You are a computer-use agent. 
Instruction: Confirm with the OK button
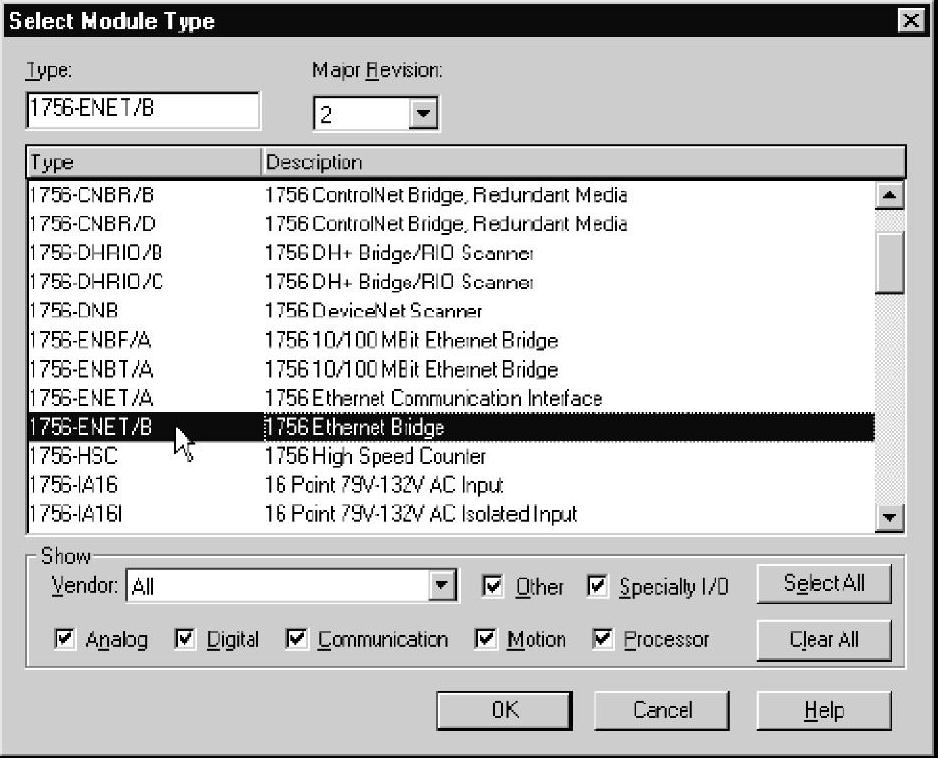[x=504, y=710]
